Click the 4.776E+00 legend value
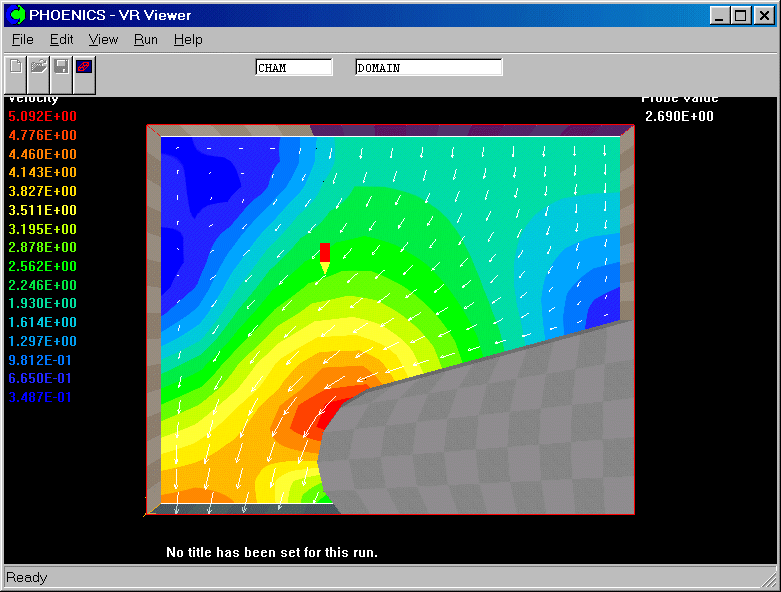781x592 pixels. tap(42, 135)
